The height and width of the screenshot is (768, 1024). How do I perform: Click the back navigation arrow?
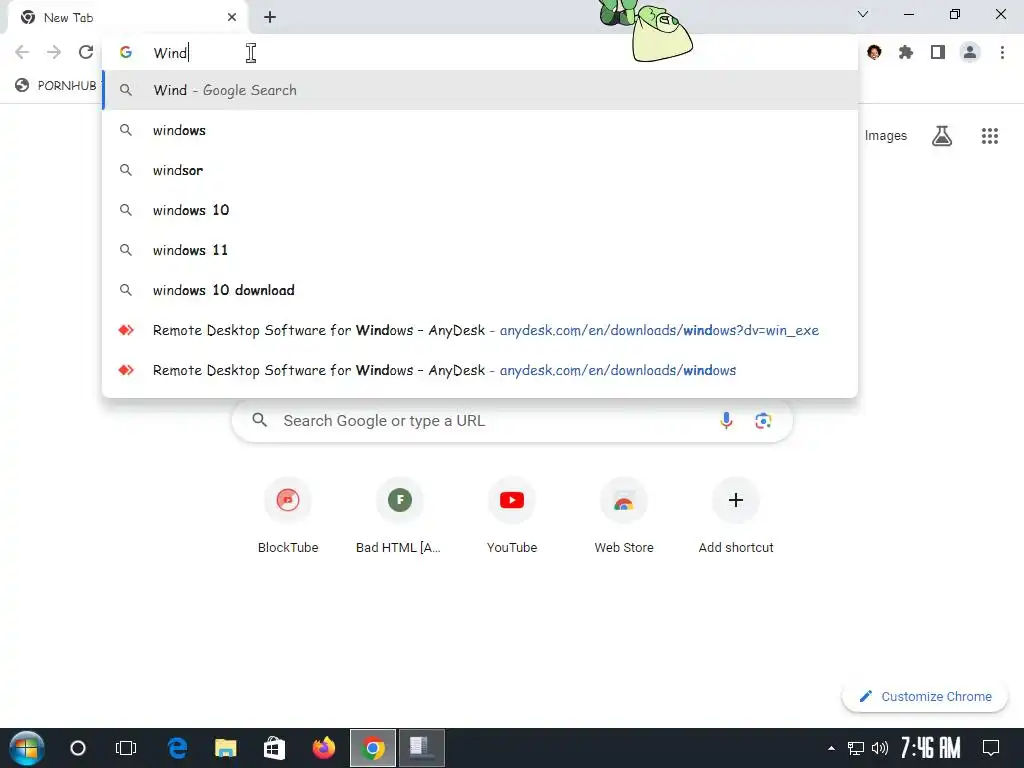click(22, 52)
